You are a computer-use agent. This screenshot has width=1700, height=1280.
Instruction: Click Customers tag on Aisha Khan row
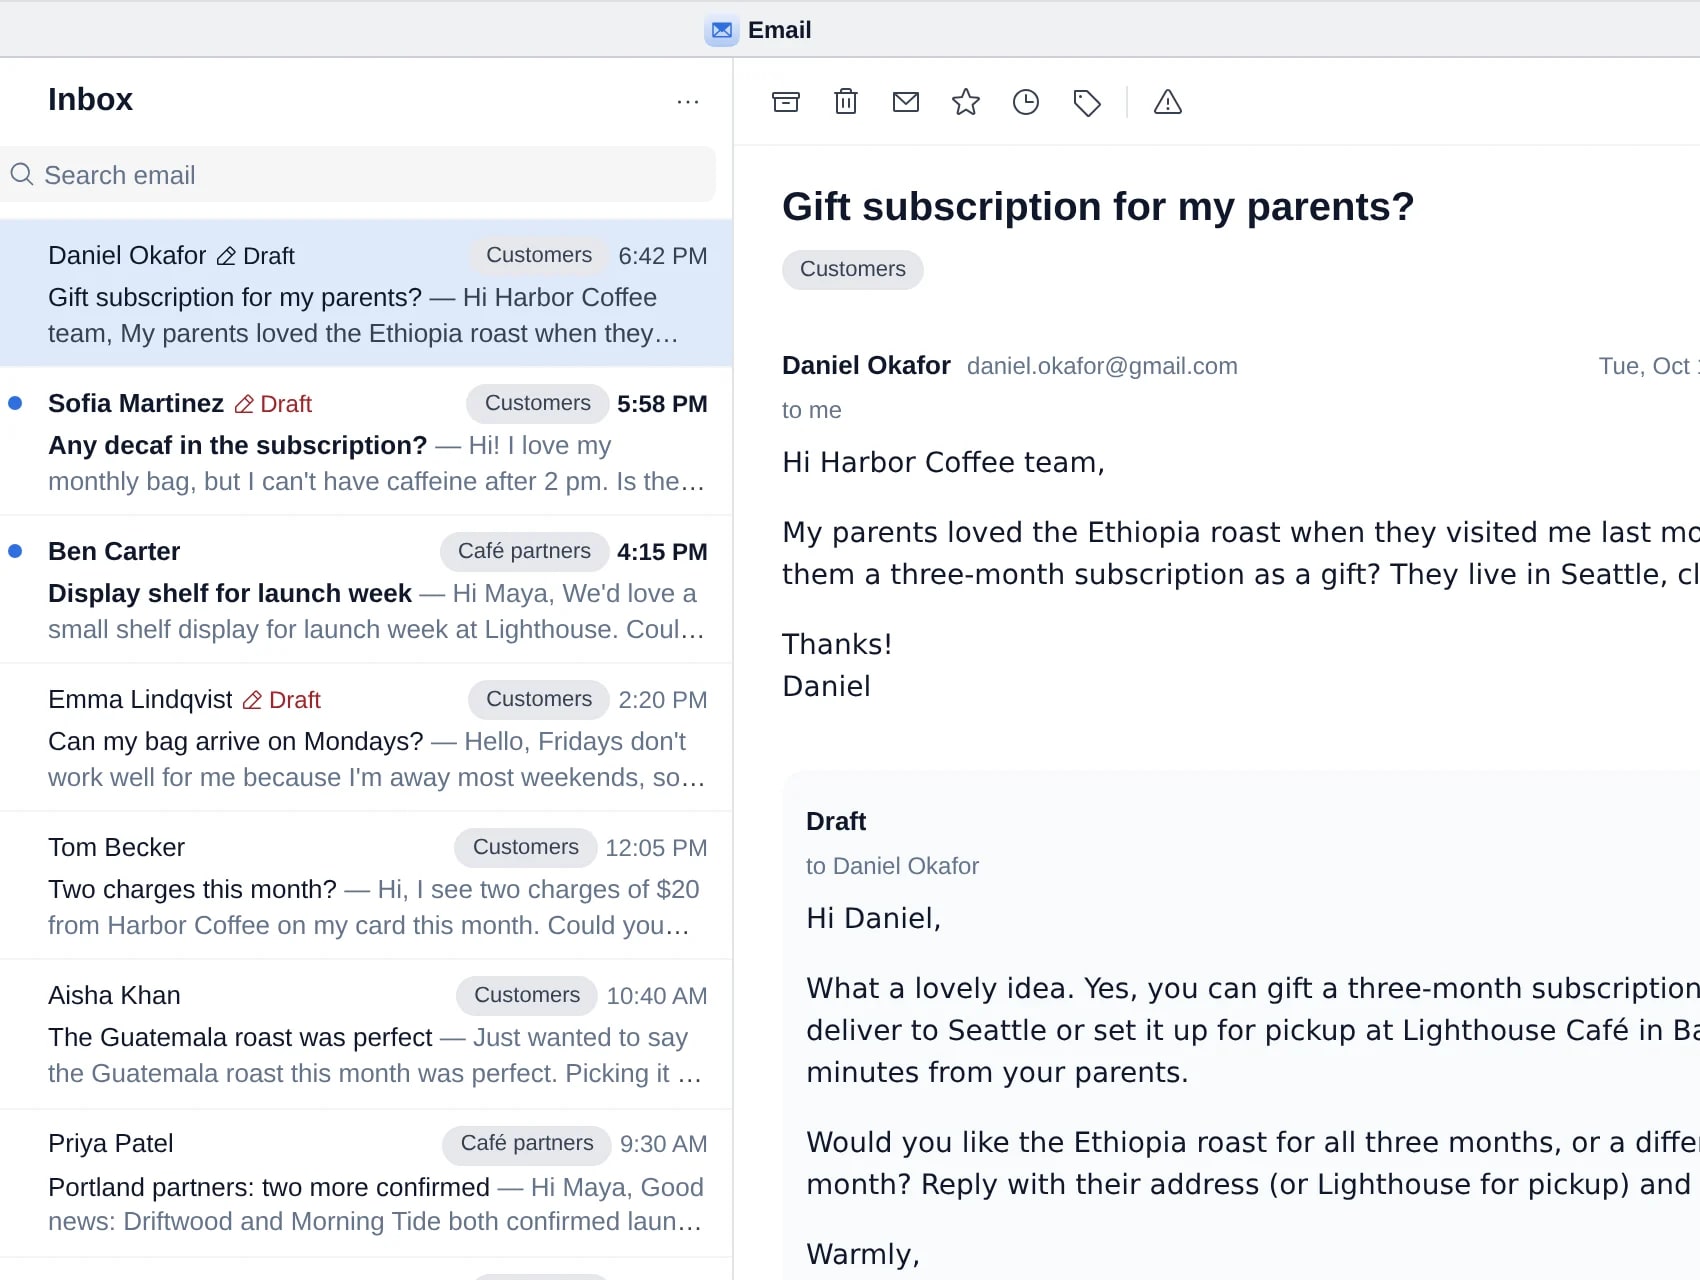click(x=527, y=995)
